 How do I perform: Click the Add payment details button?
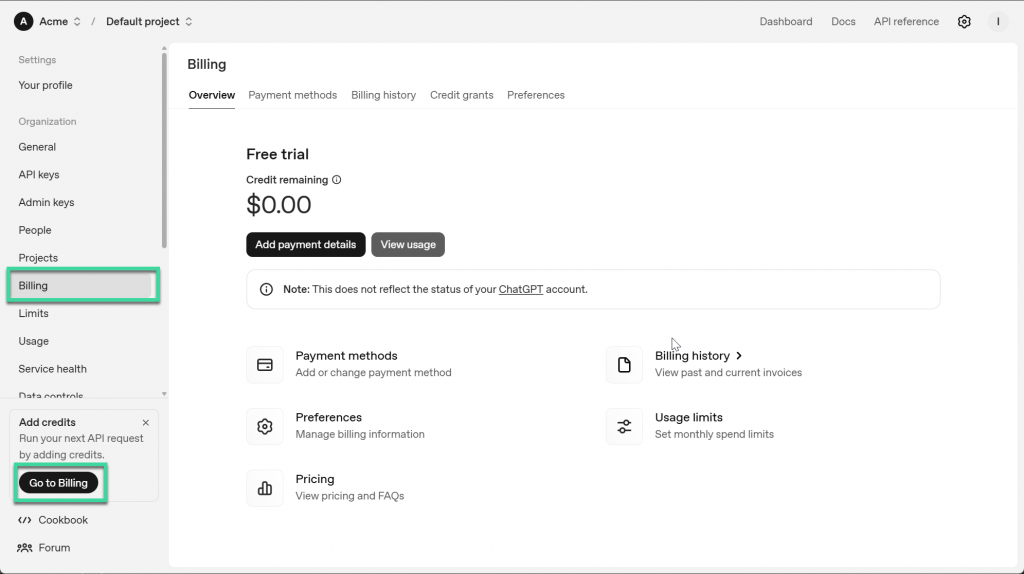tap(305, 245)
